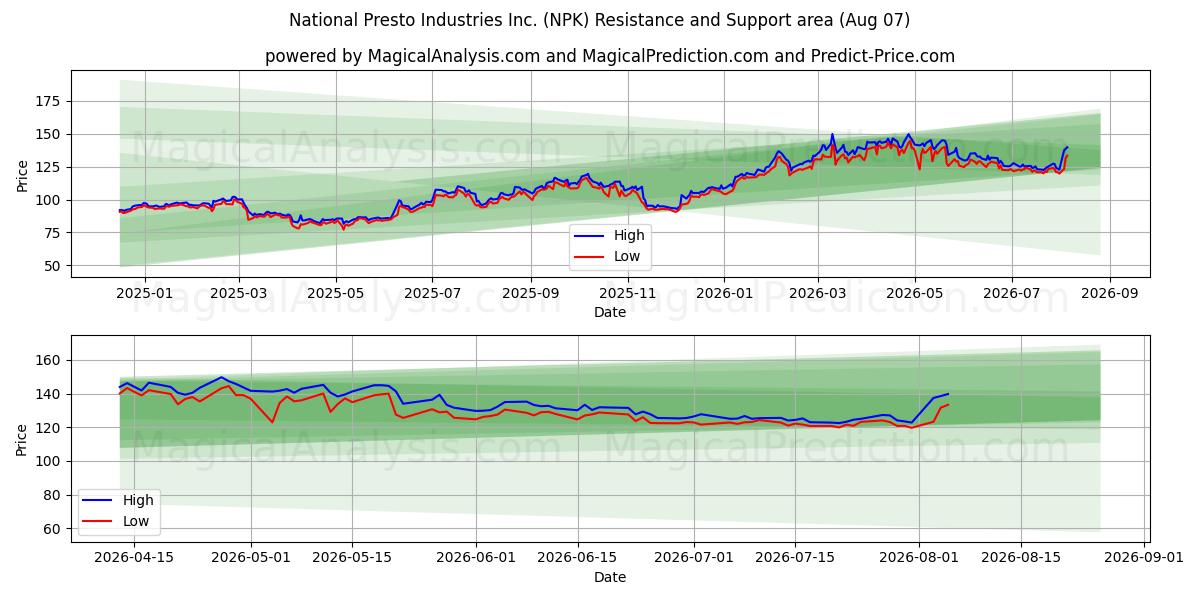This screenshot has height=600, width=1200.
Task: Click 'Low' in the upper chart legend
Action: click(x=629, y=256)
